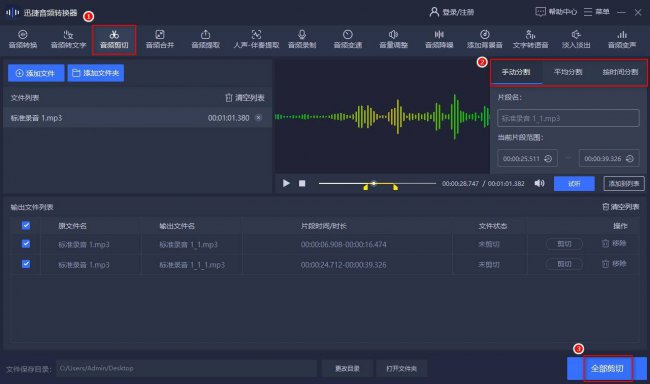Clear the 输出文件列表 output list with 清空列表
The image size is (650, 384).
(x=621, y=207)
